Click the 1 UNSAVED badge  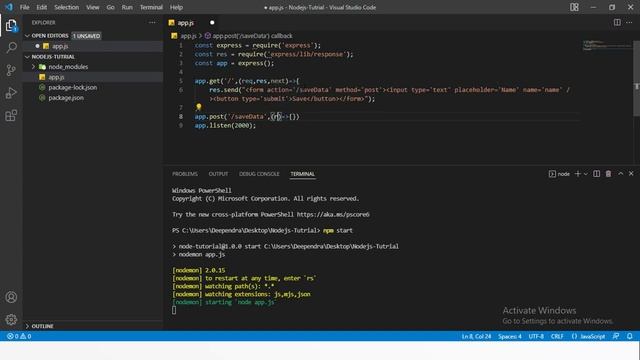coord(86,36)
